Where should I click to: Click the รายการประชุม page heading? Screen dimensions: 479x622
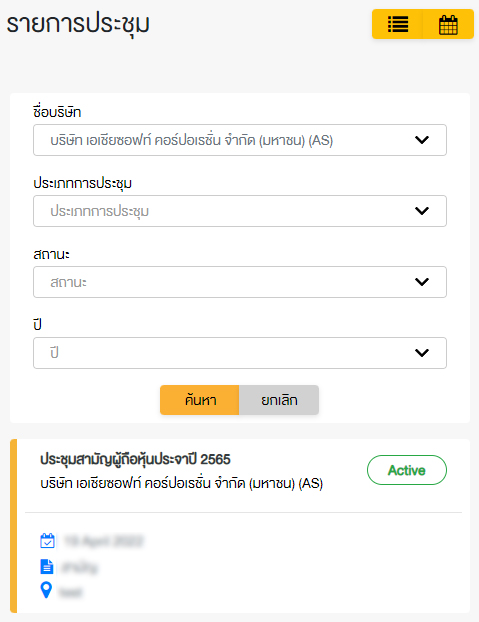pyautogui.click(x=78, y=25)
